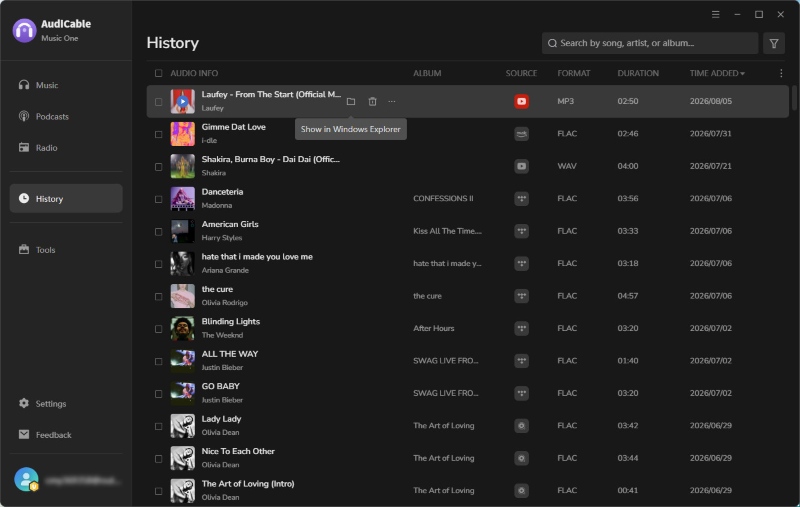Click the Feedback envelope icon in the sidebar
This screenshot has height=507, width=800.
pyautogui.click(x=24, y=434)
